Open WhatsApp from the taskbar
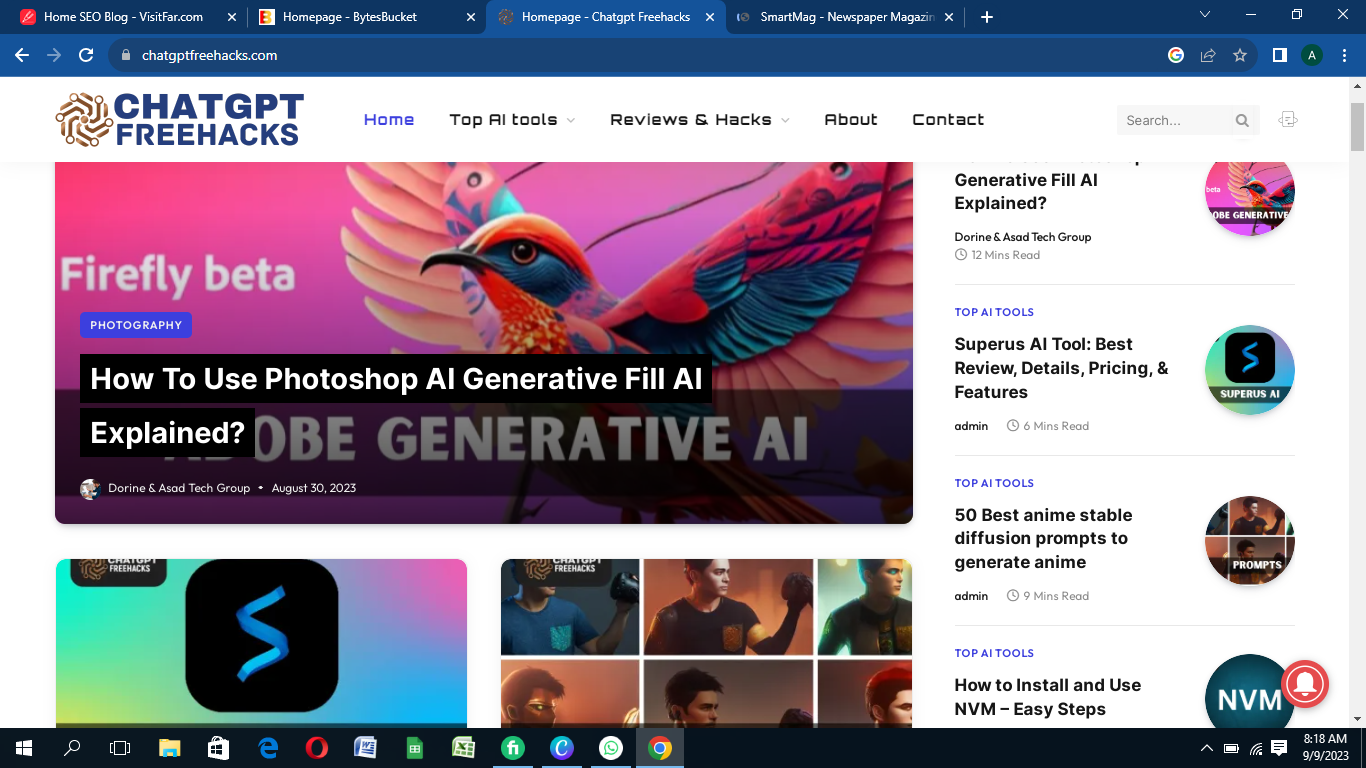 point(610,748)
